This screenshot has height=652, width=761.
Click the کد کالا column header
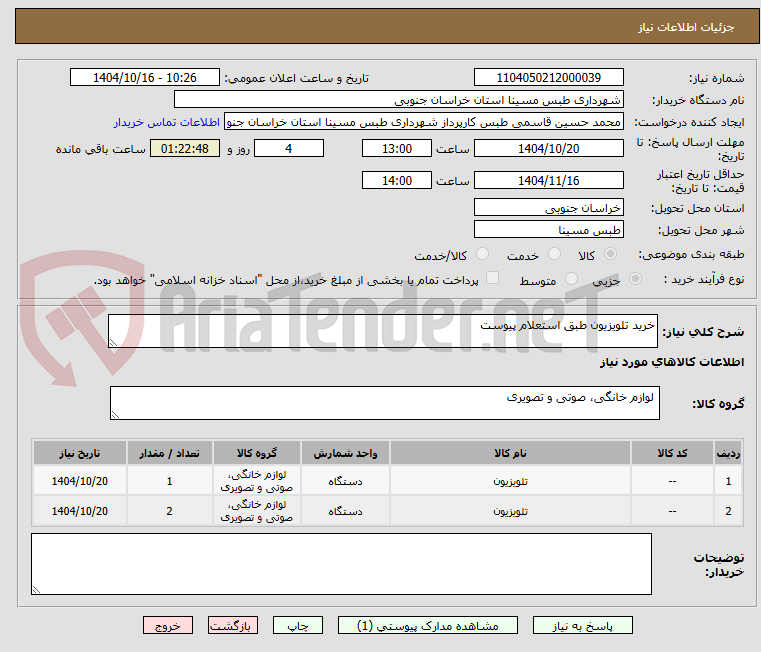pyautogui.click(x=672, y=453)
